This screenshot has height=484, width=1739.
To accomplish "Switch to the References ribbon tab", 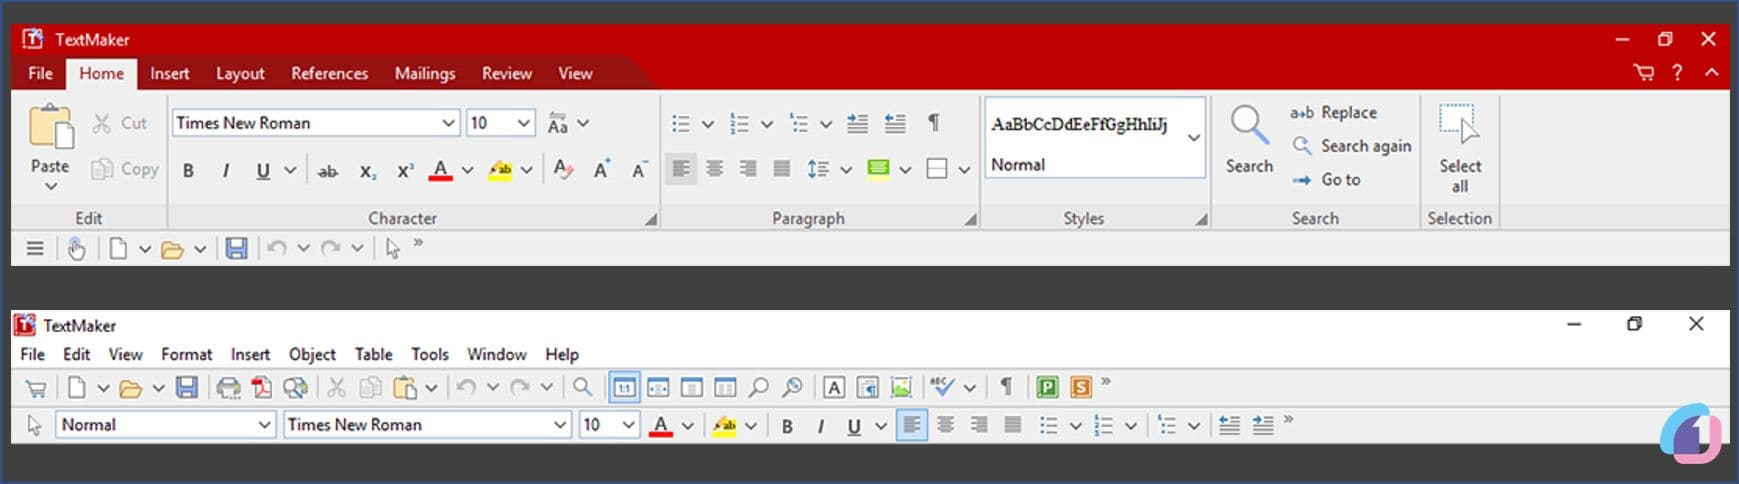I will pyautogui.click(x=329, y=73).
